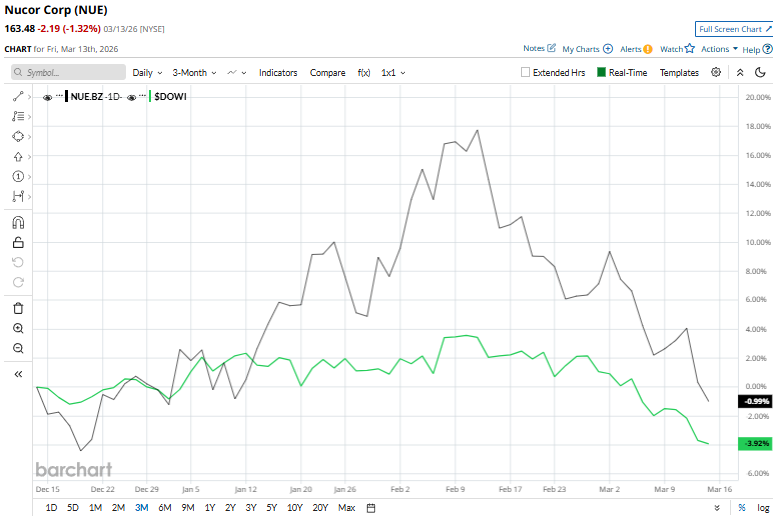Expand the trend line tool submenu arrow
The width and height of the screenshot is (773, 517).
coord(30,97)
